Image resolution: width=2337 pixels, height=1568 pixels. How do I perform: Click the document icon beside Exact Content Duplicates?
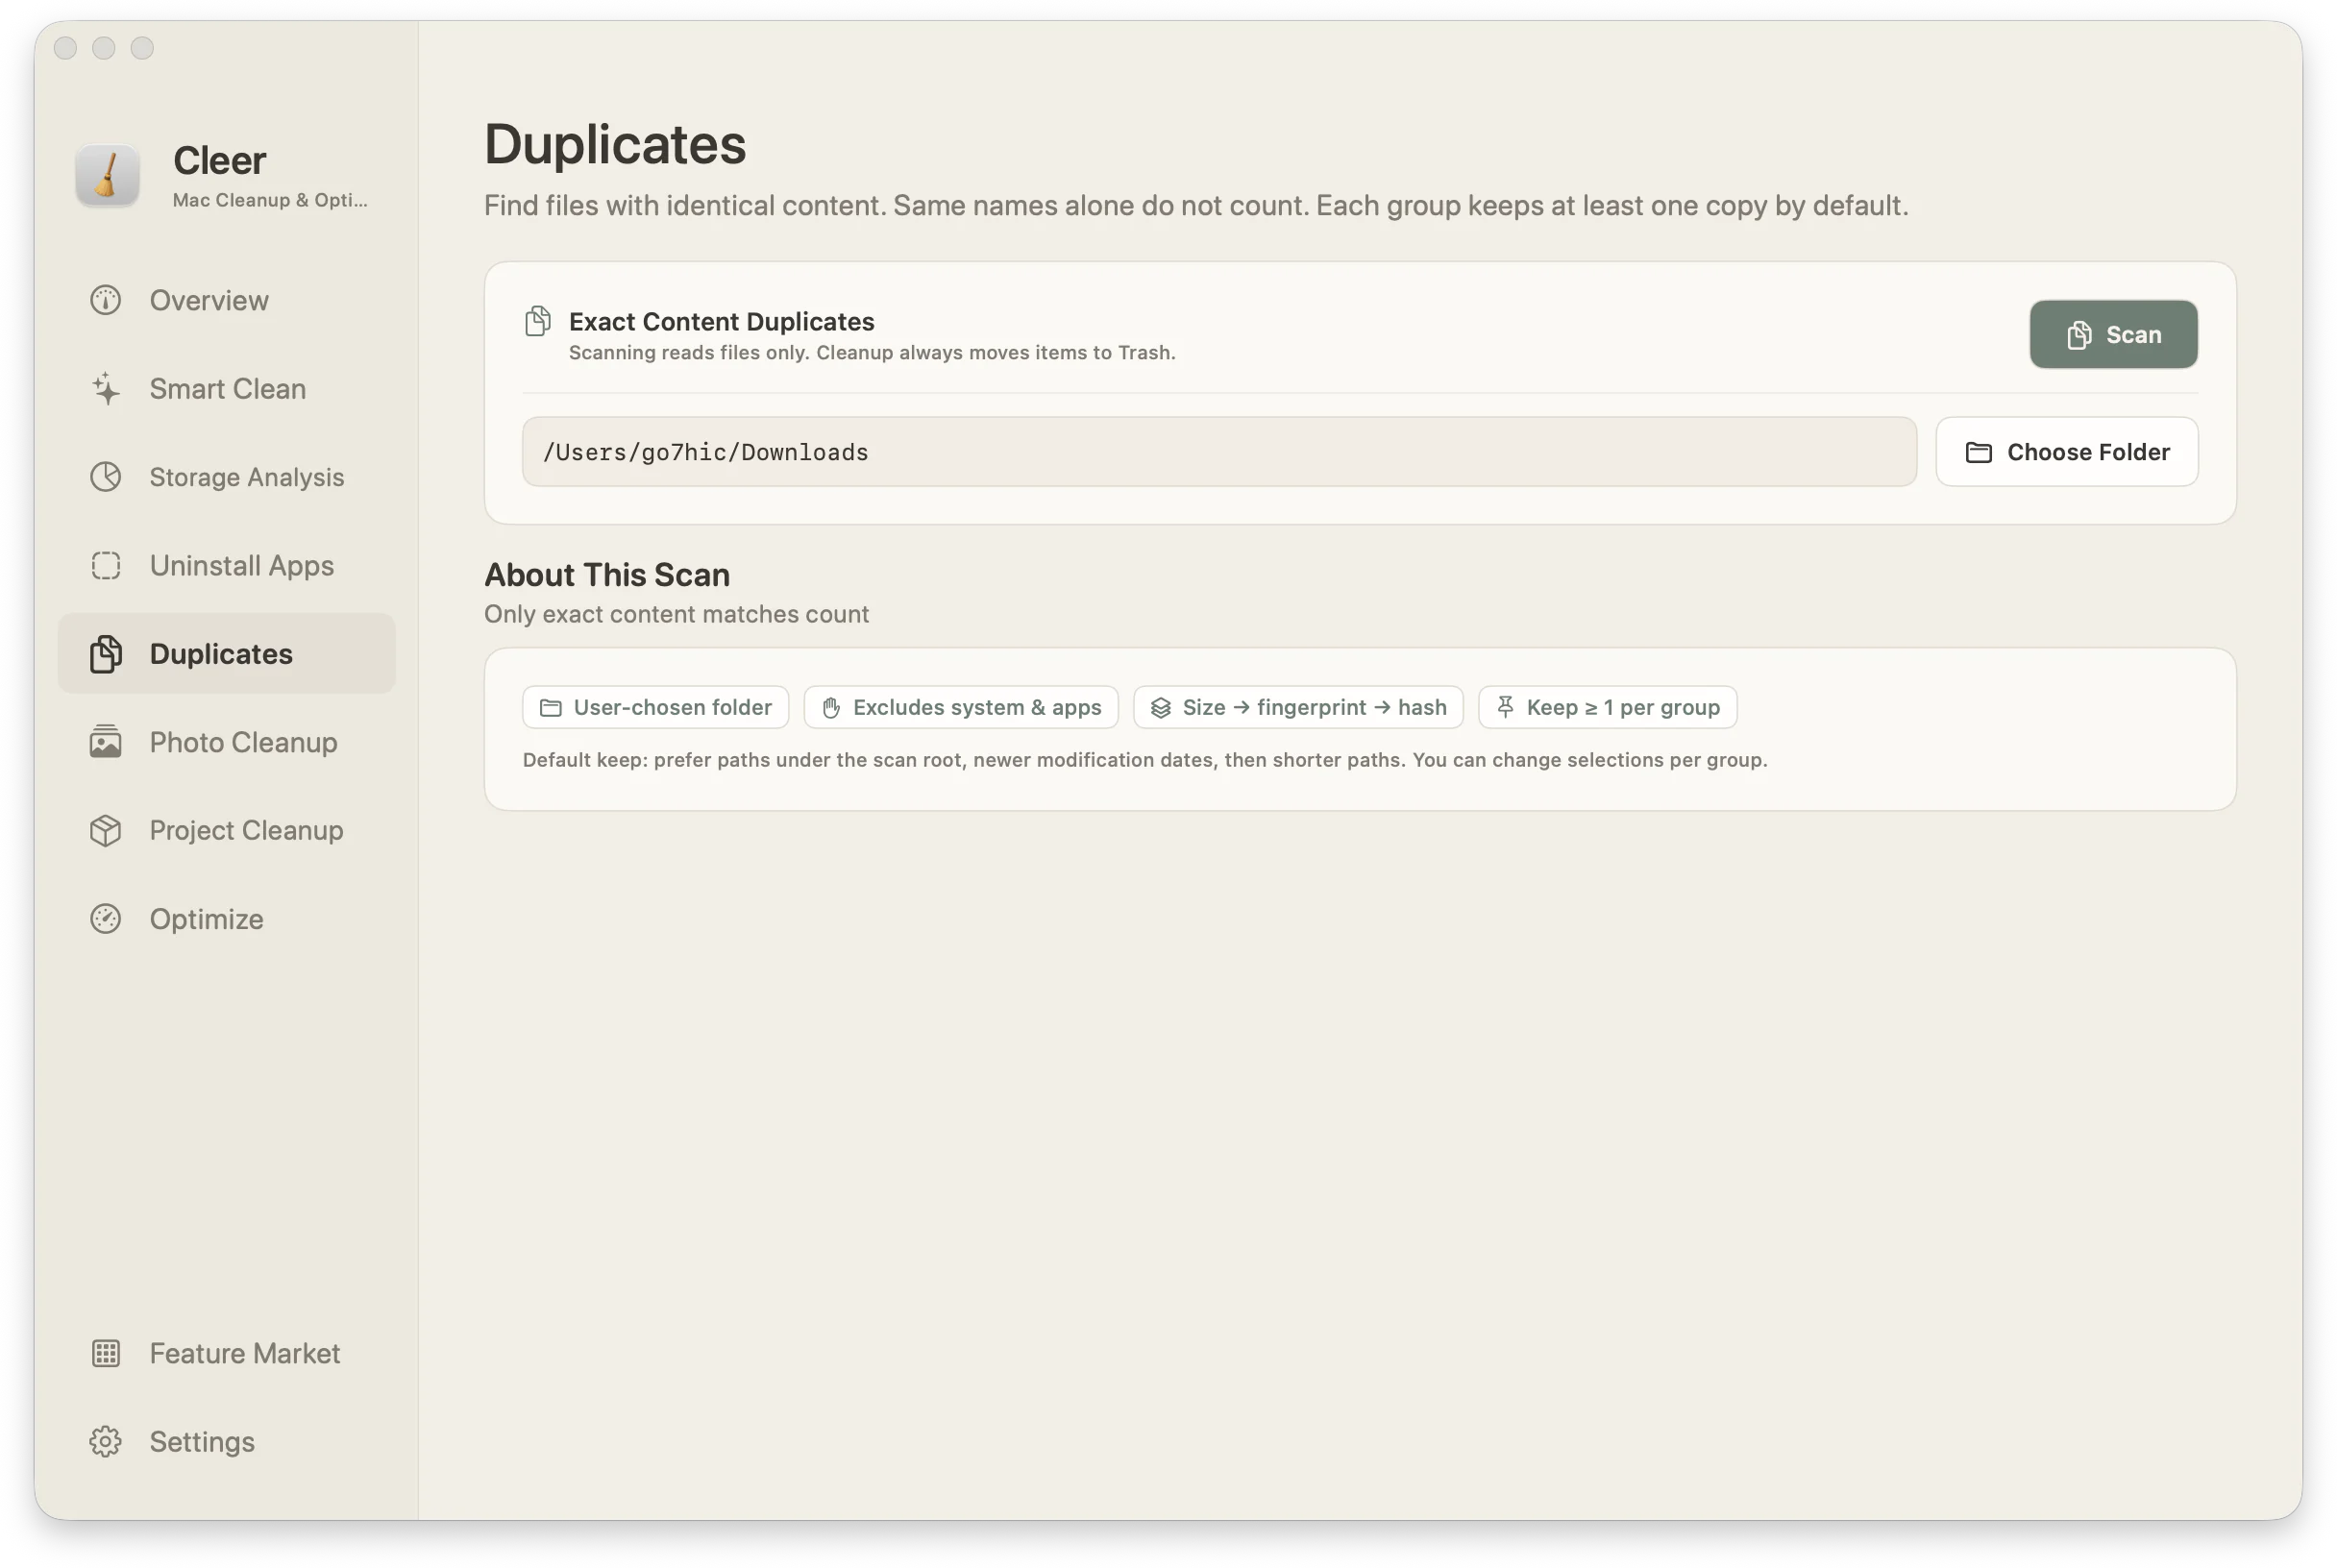(x=538, y=321)
